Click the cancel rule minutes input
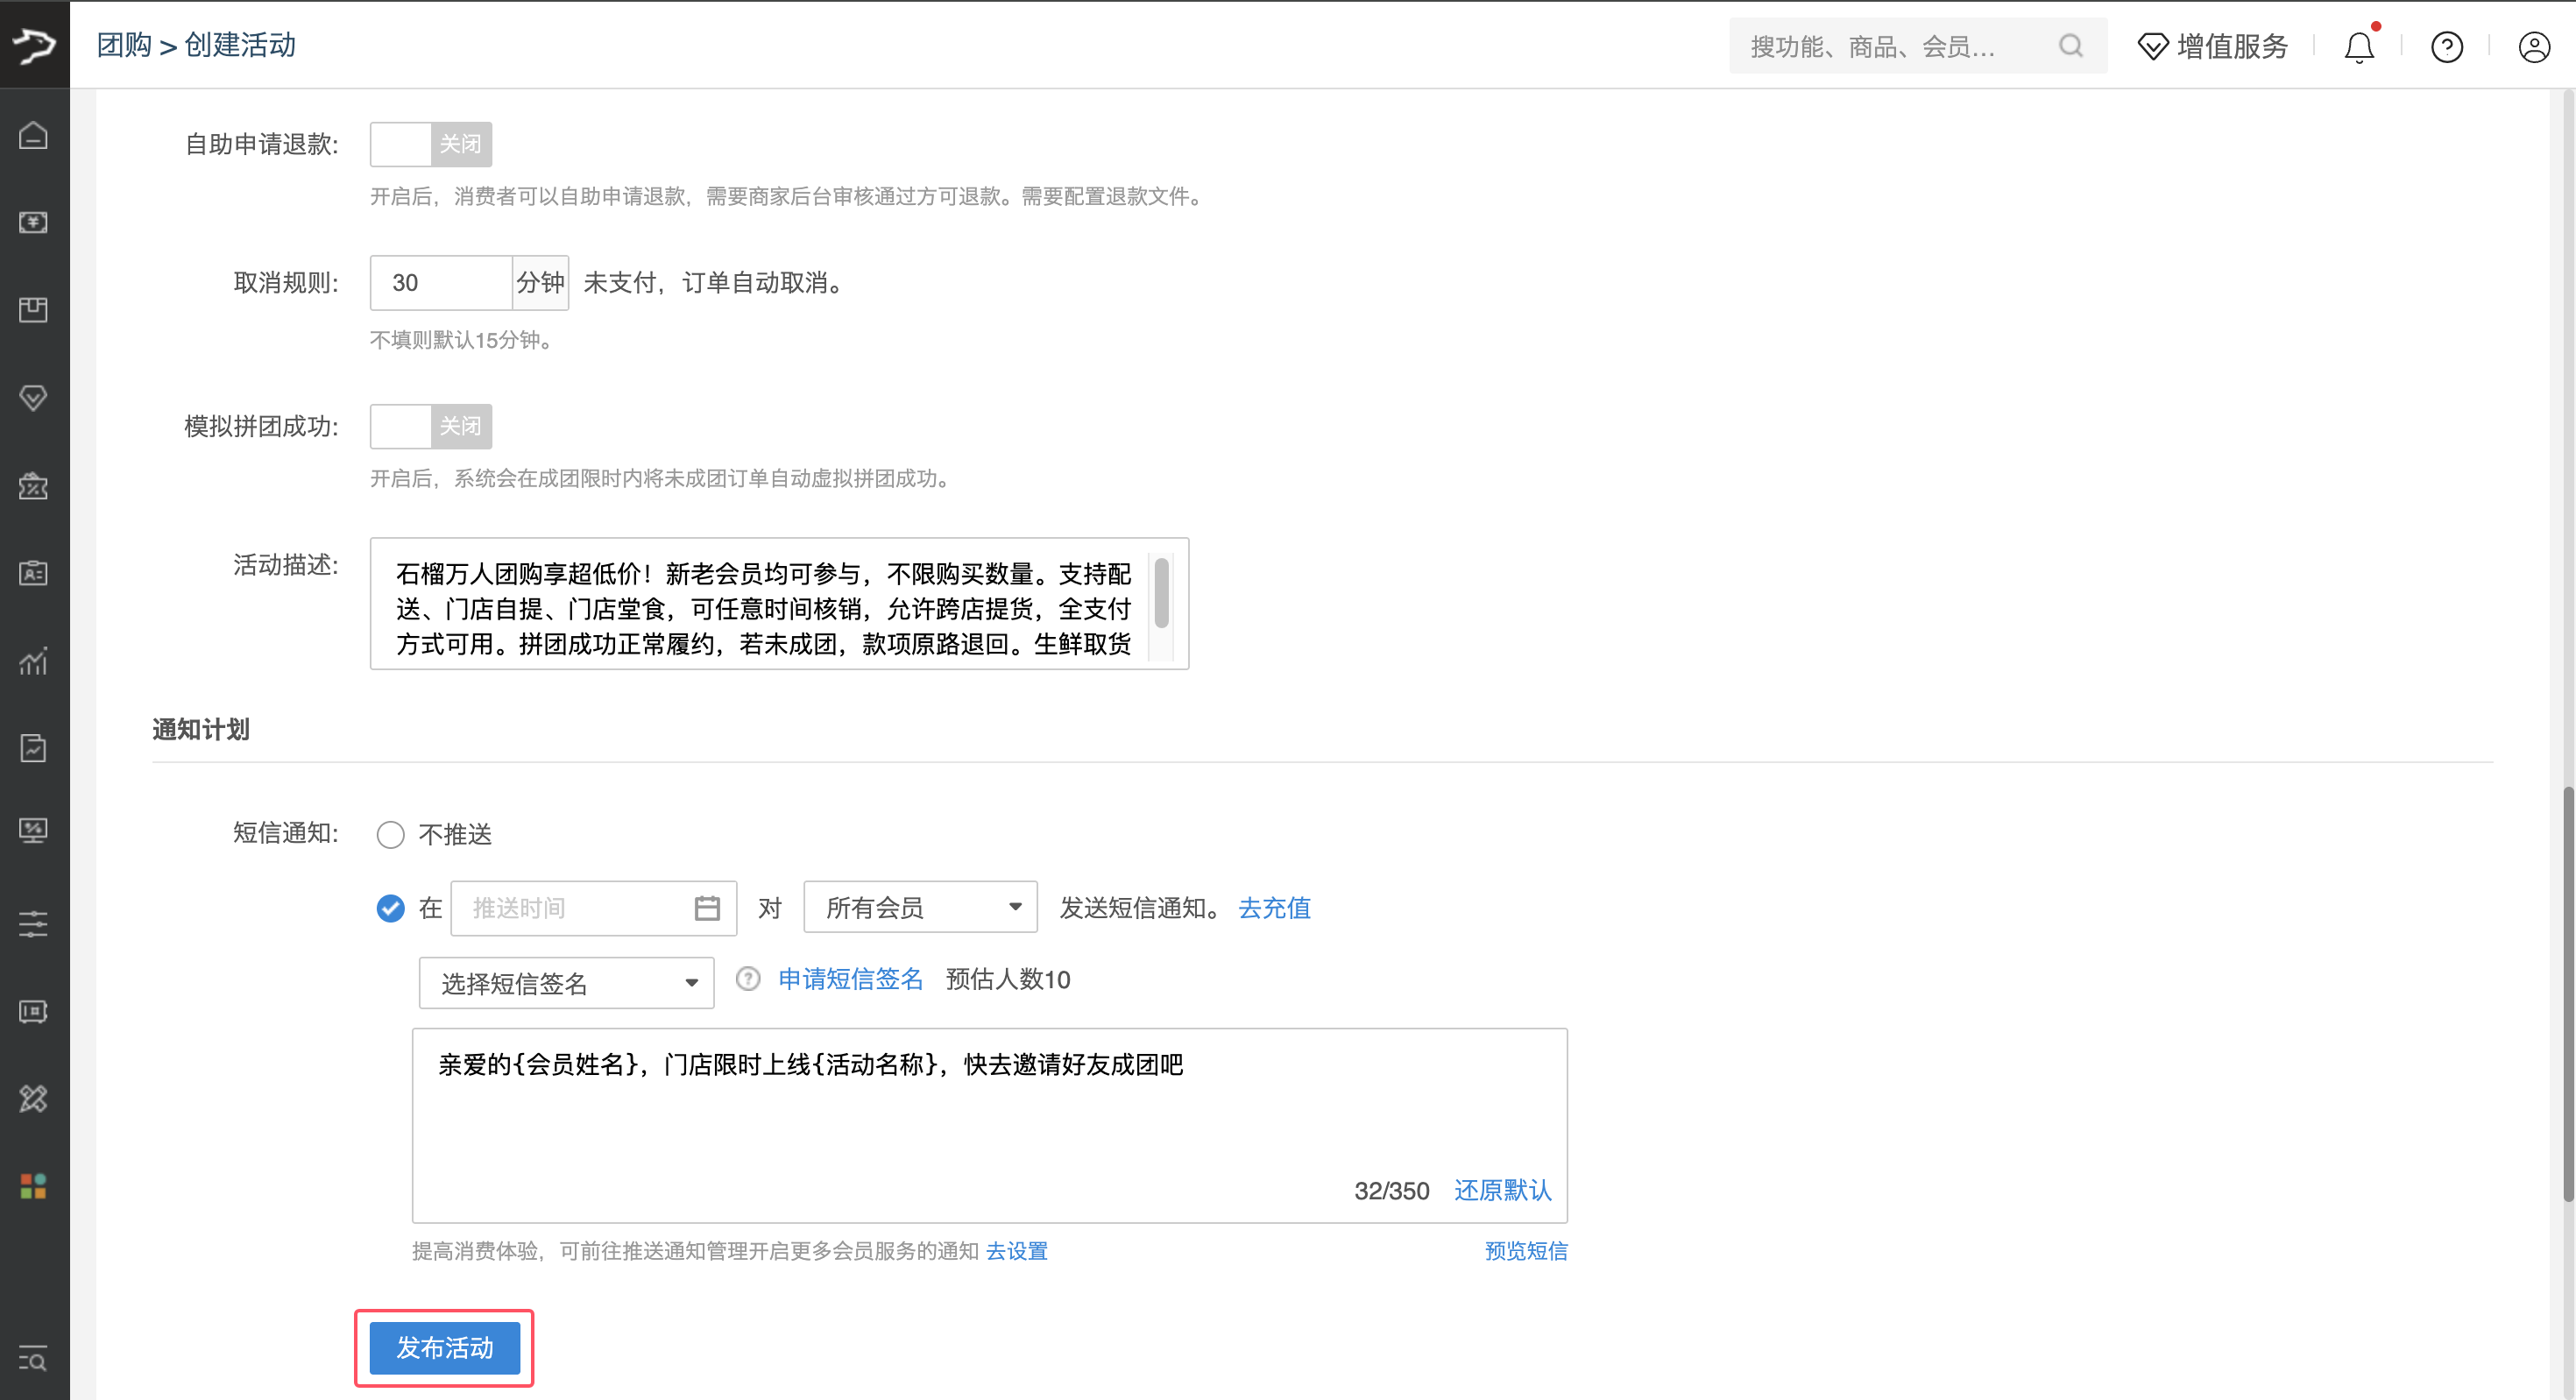 click(x=441, y=283)
